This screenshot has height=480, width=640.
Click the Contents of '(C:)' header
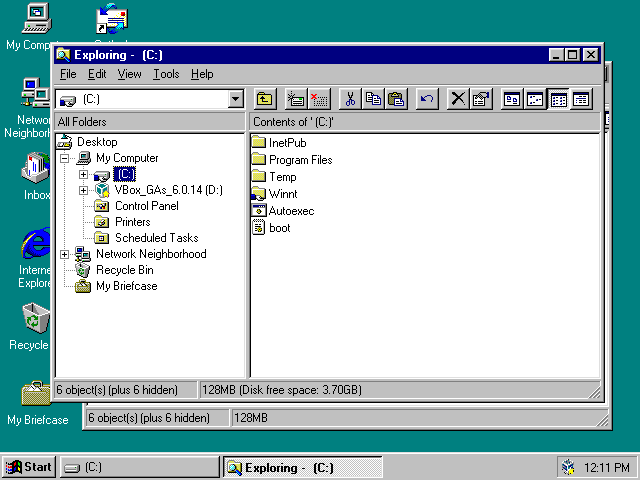(x=424, y=122)
